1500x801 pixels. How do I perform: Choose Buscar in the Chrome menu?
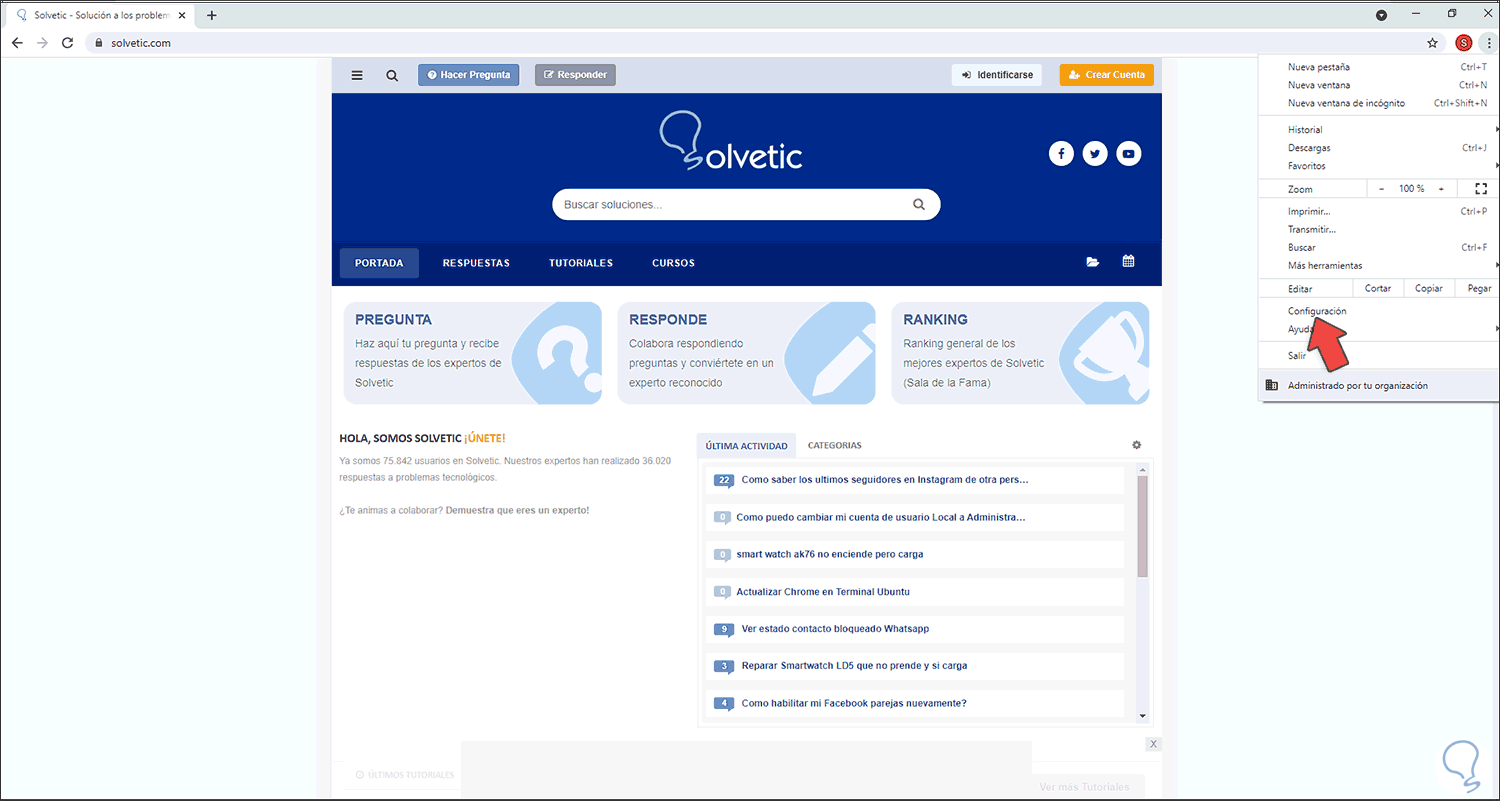[1379, 248]
